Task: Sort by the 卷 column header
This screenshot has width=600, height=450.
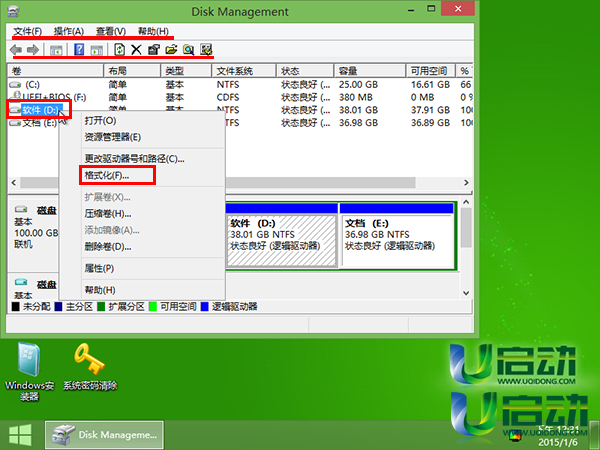Action: 56,71
